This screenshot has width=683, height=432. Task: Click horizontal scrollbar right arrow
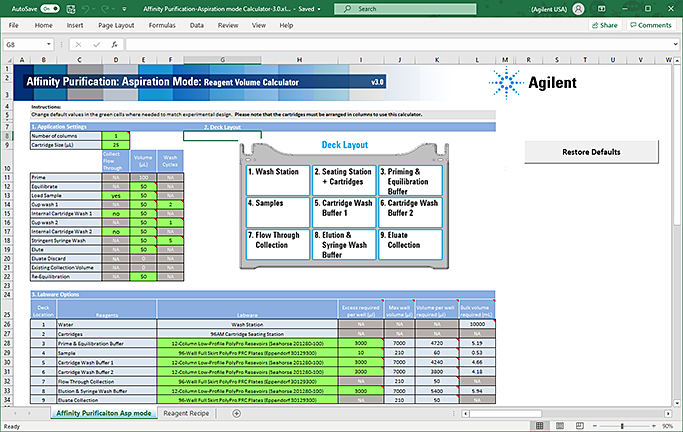tap(668, 413)
